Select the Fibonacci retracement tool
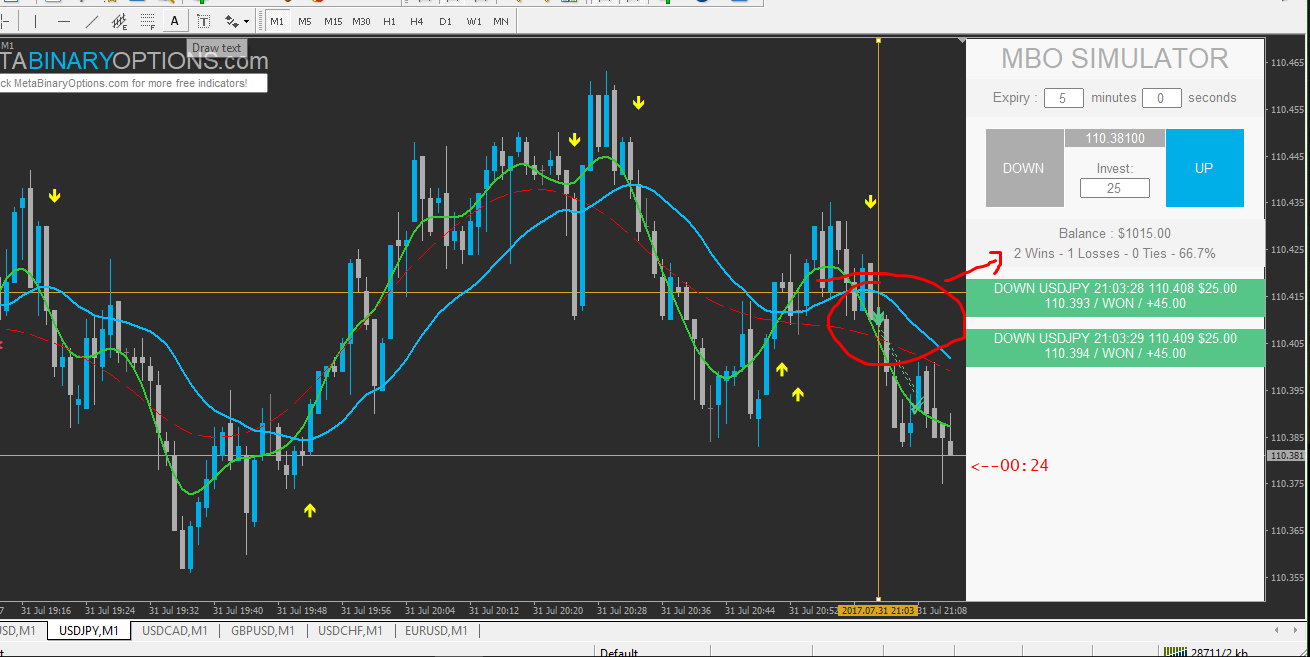The image size is (1310, 657). coord(148,21)
